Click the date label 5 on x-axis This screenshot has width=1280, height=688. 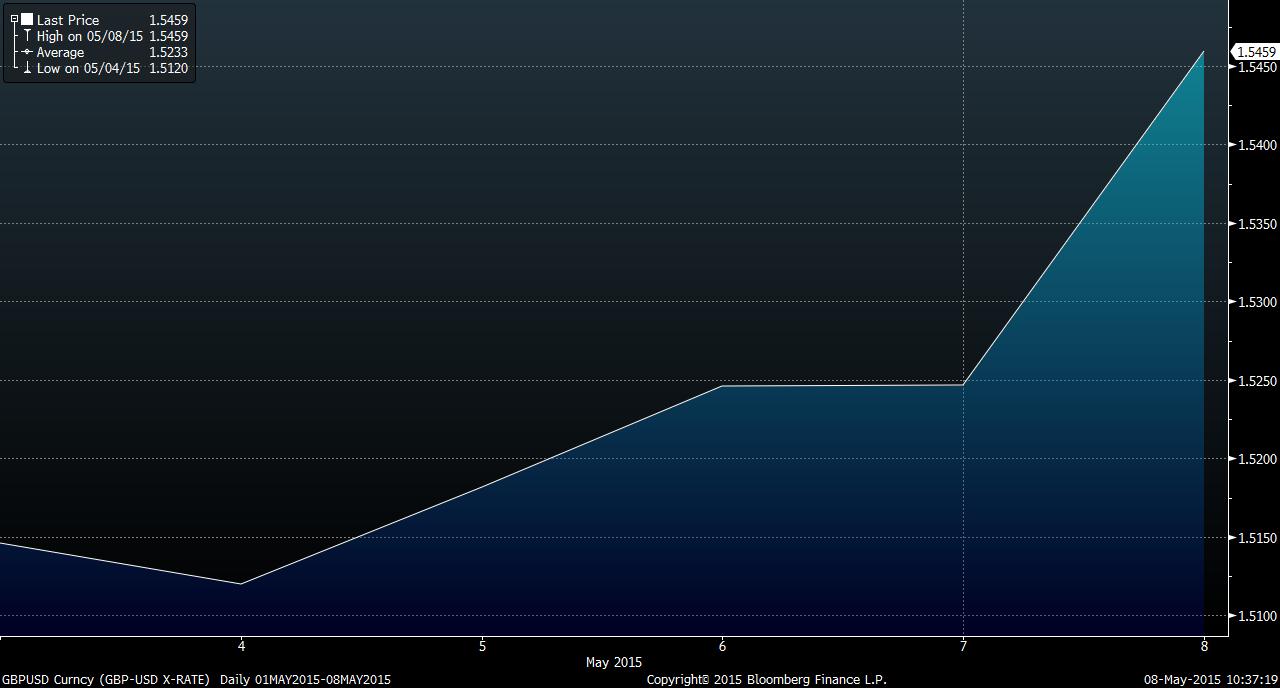pyautogui.click(x=482, y=646)
